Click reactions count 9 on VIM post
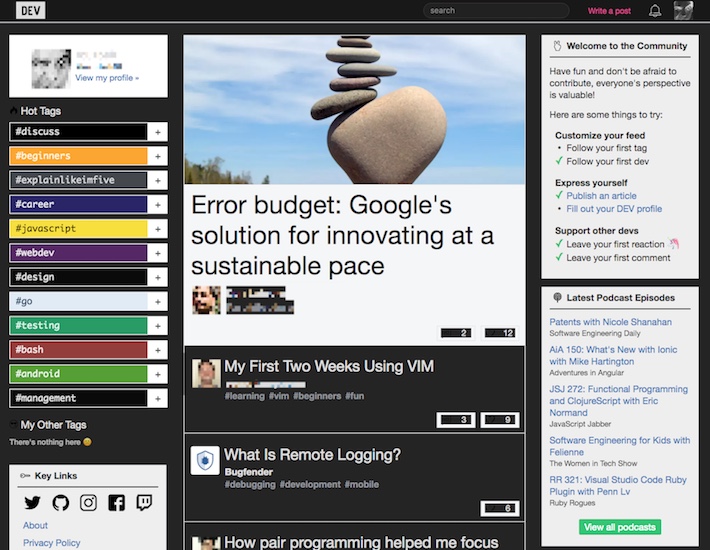The width and height of the screenshot is (710, 550). tap(500, 420)
